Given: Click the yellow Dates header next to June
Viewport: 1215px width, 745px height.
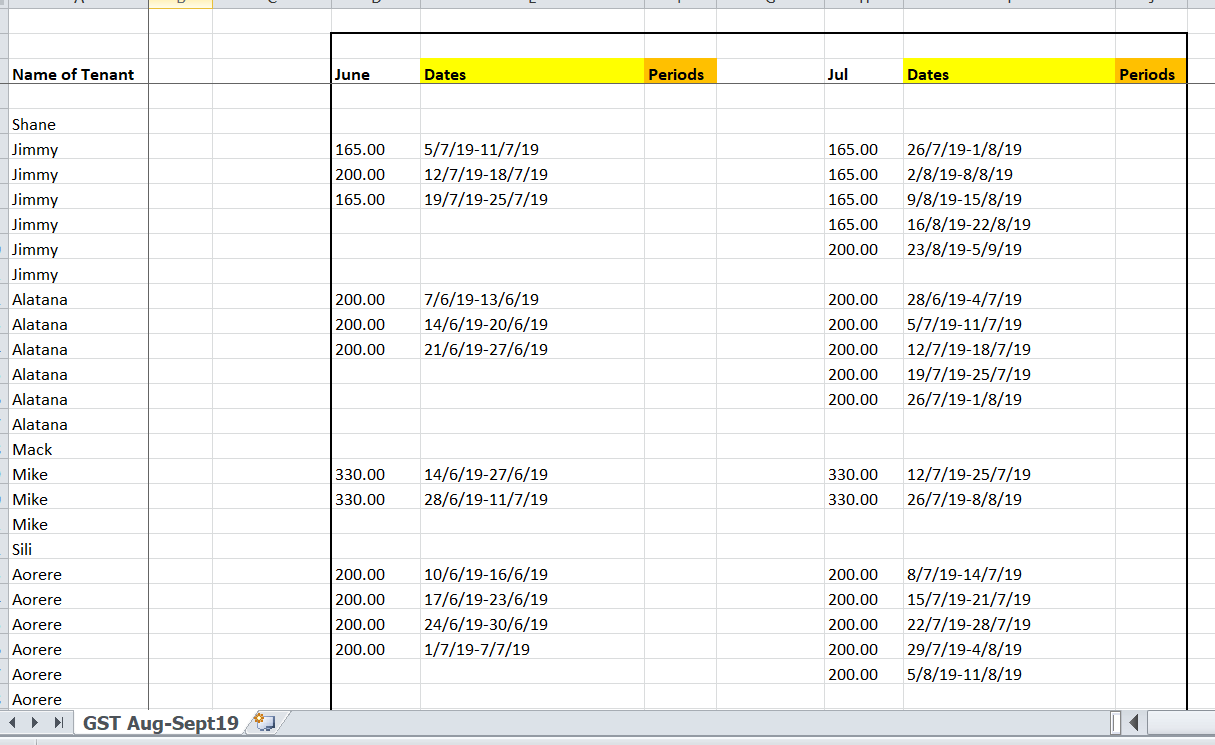Looking at the screenshot, I should point(532,71).
